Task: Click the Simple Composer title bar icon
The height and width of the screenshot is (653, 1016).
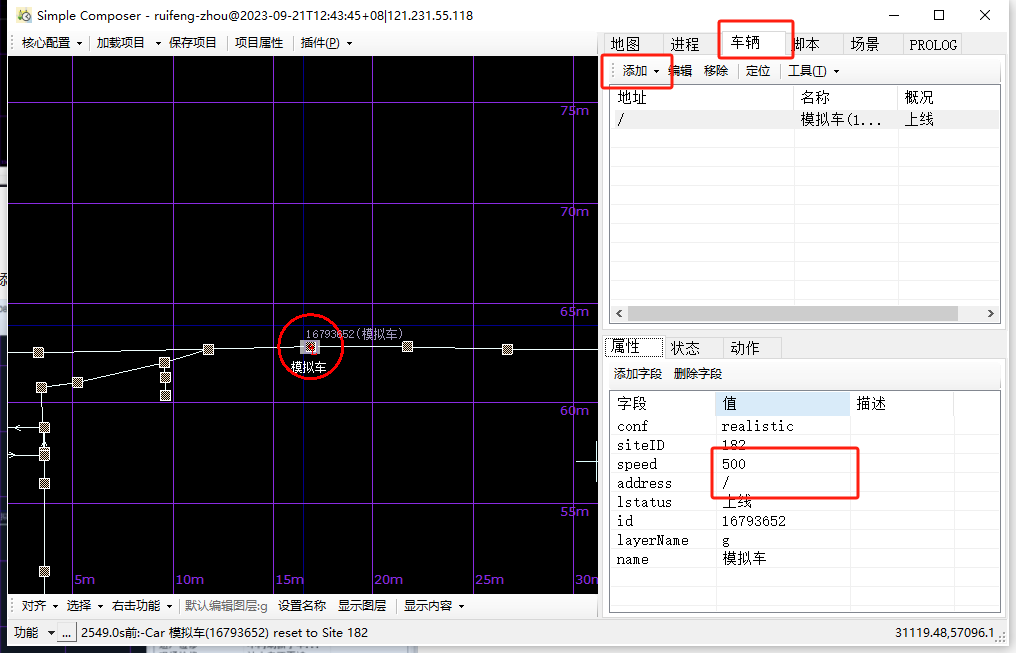Action: click(x=24, y=15)
